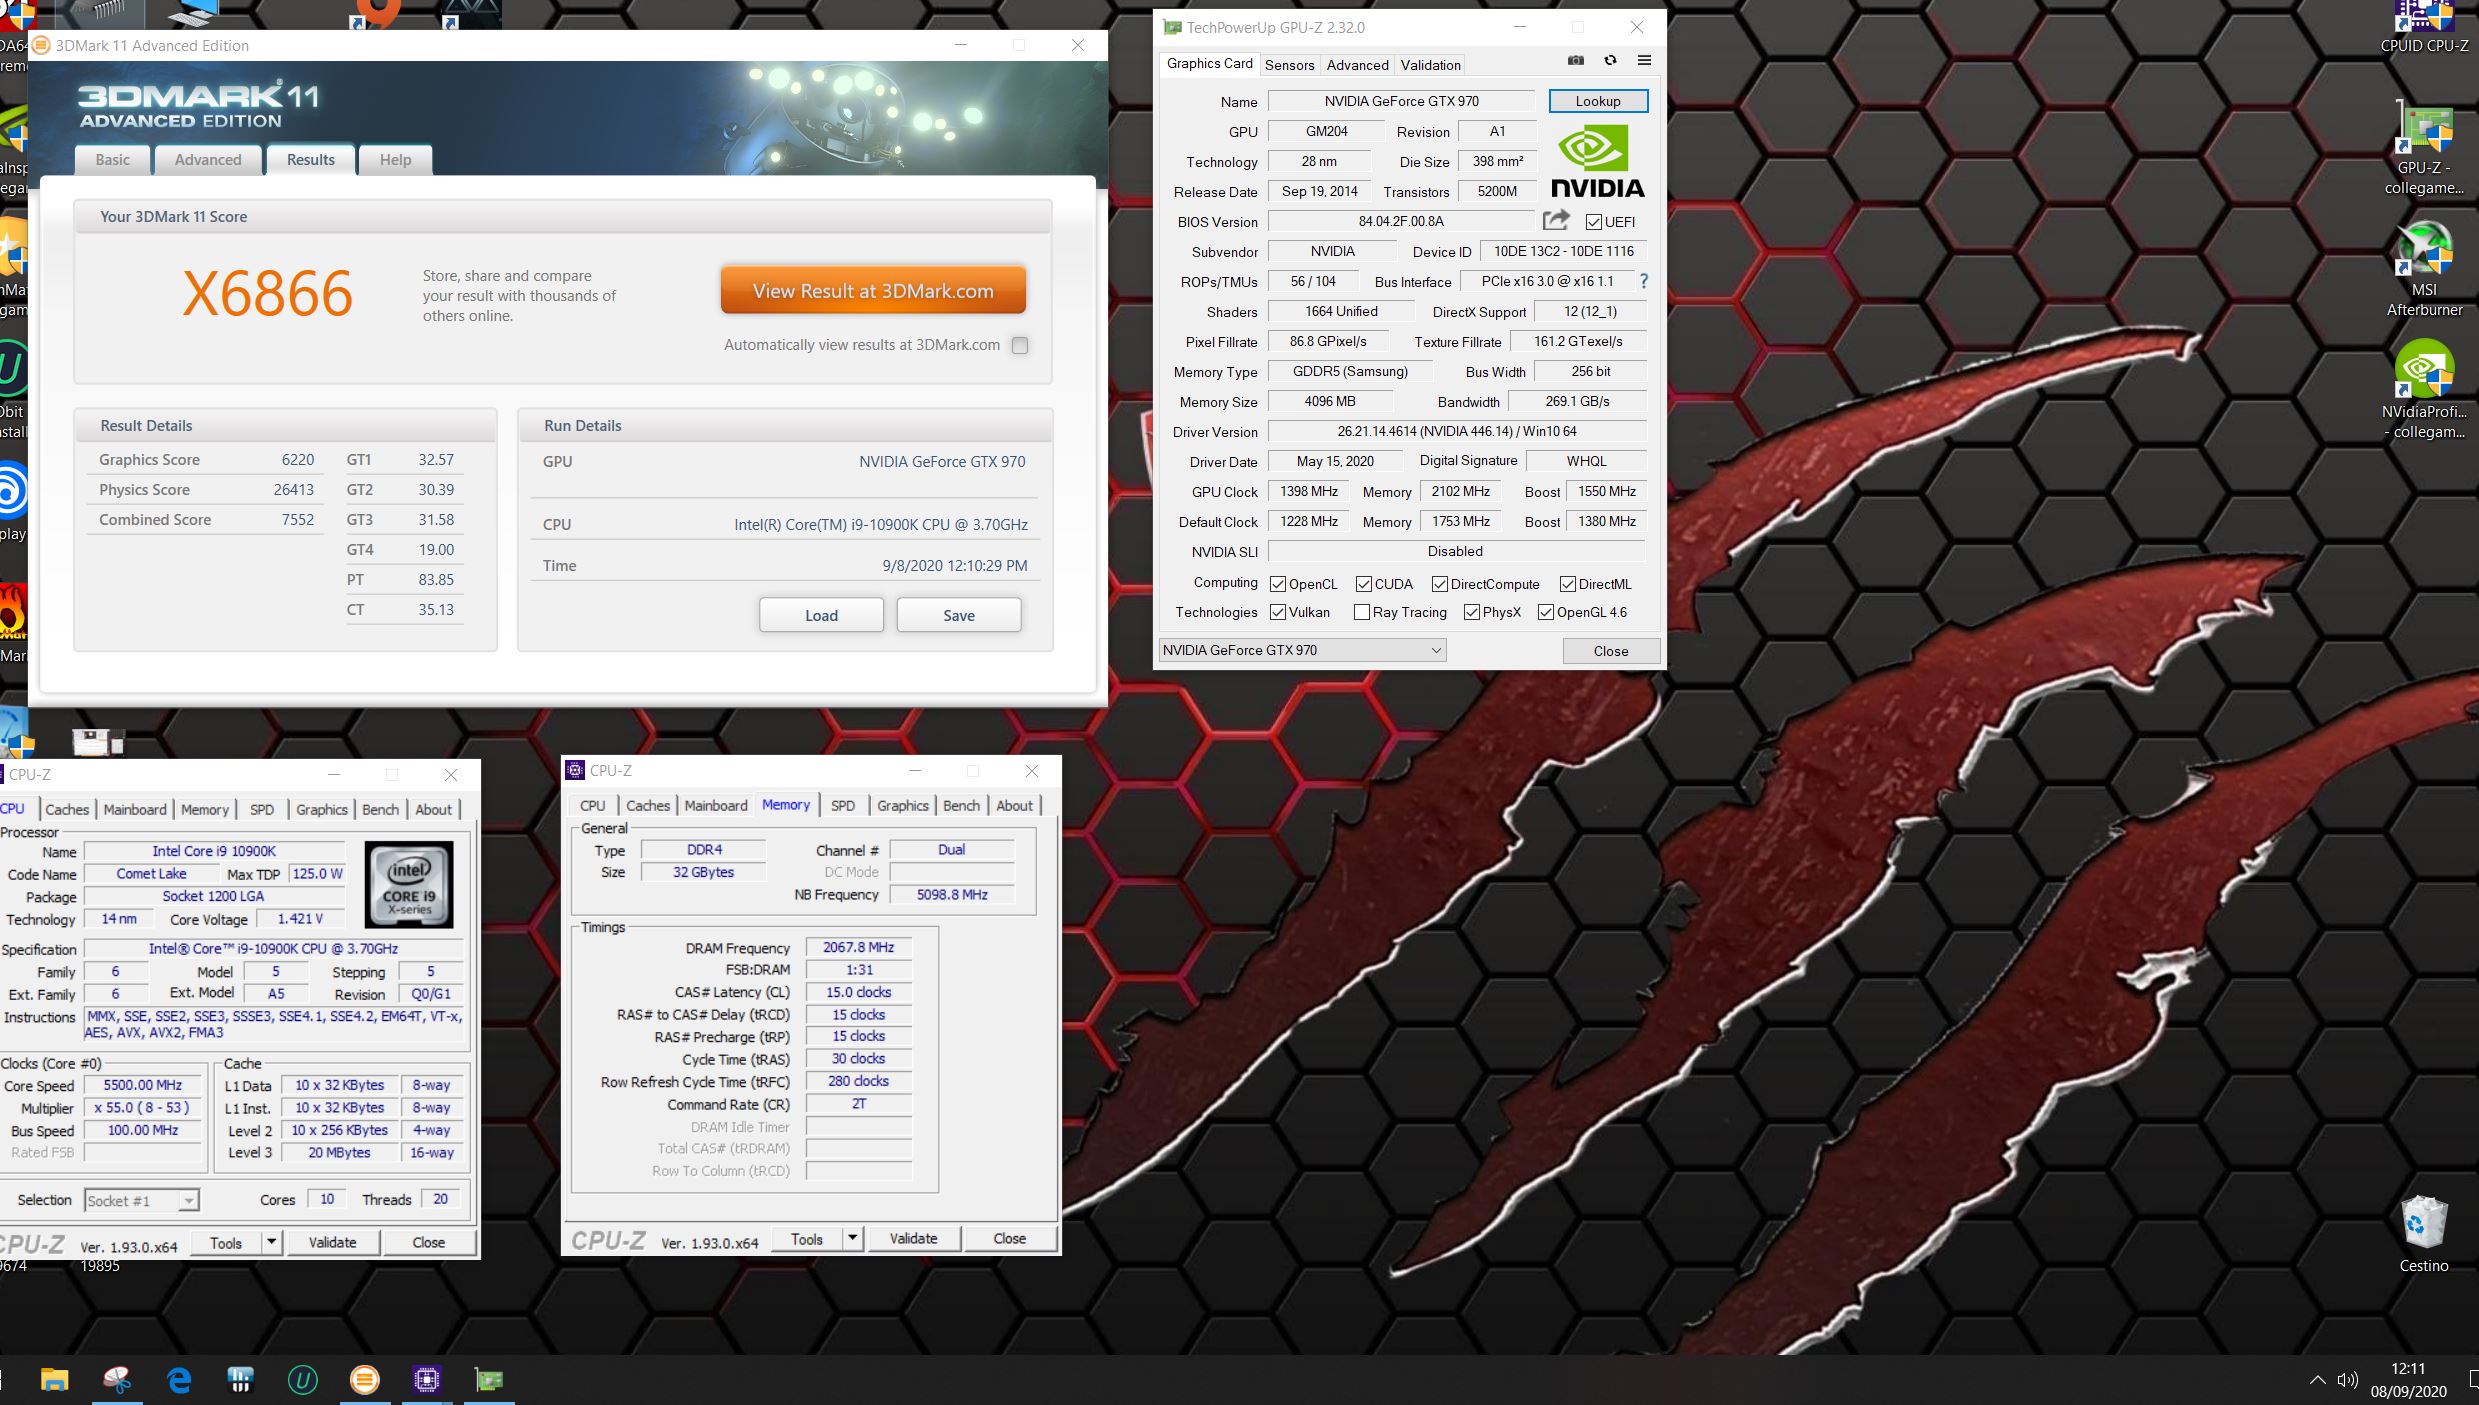This screenshot has width=2479, height=1405.
Task: Click the GPU-Z screenshot camera icon
Action: coord(1576,61)
